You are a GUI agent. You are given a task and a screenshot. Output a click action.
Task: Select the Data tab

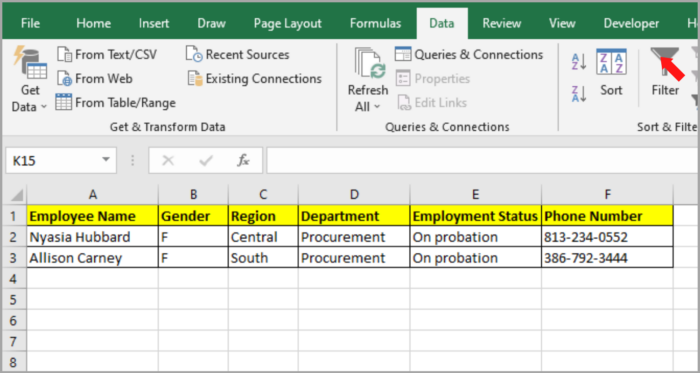[x=442, y=23]
